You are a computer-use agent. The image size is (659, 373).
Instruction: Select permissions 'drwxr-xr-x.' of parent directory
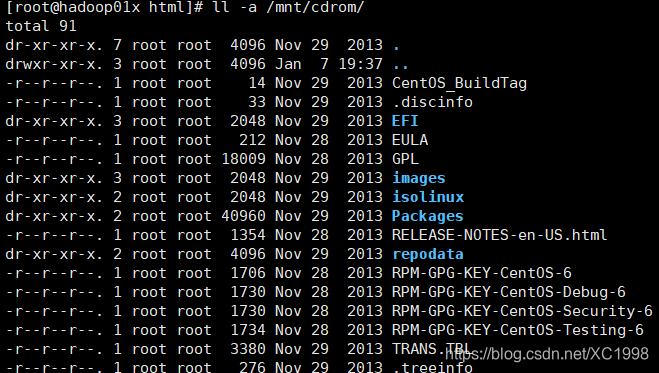click(54, 64)
